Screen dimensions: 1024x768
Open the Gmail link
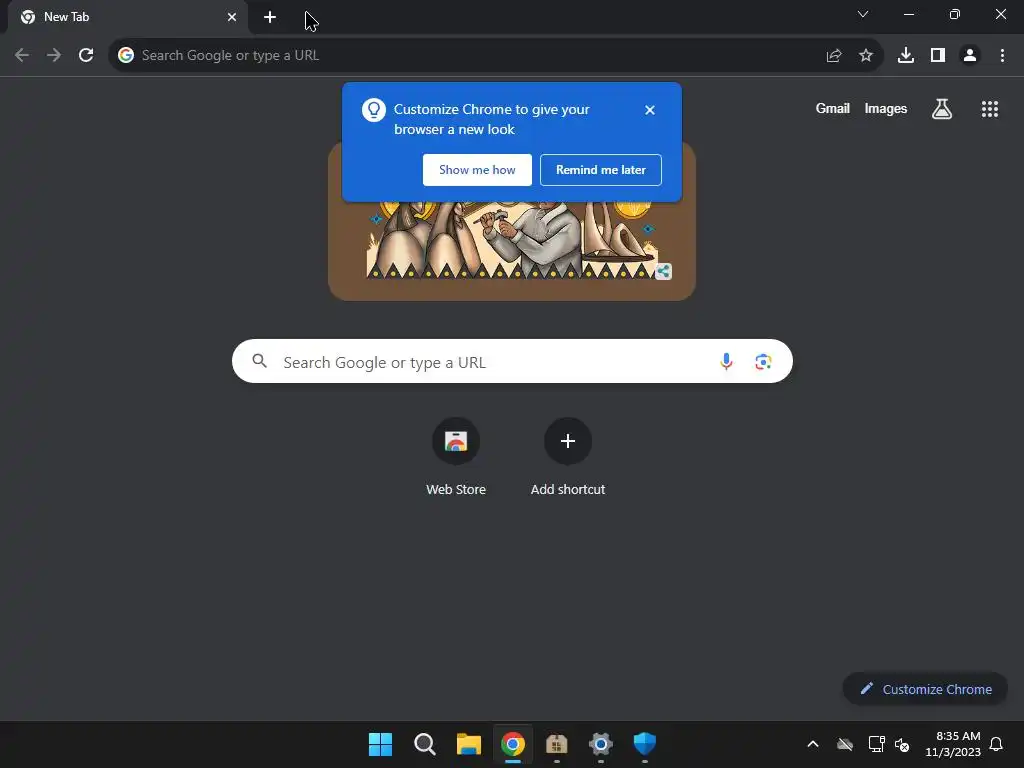(x=833, y=109)
